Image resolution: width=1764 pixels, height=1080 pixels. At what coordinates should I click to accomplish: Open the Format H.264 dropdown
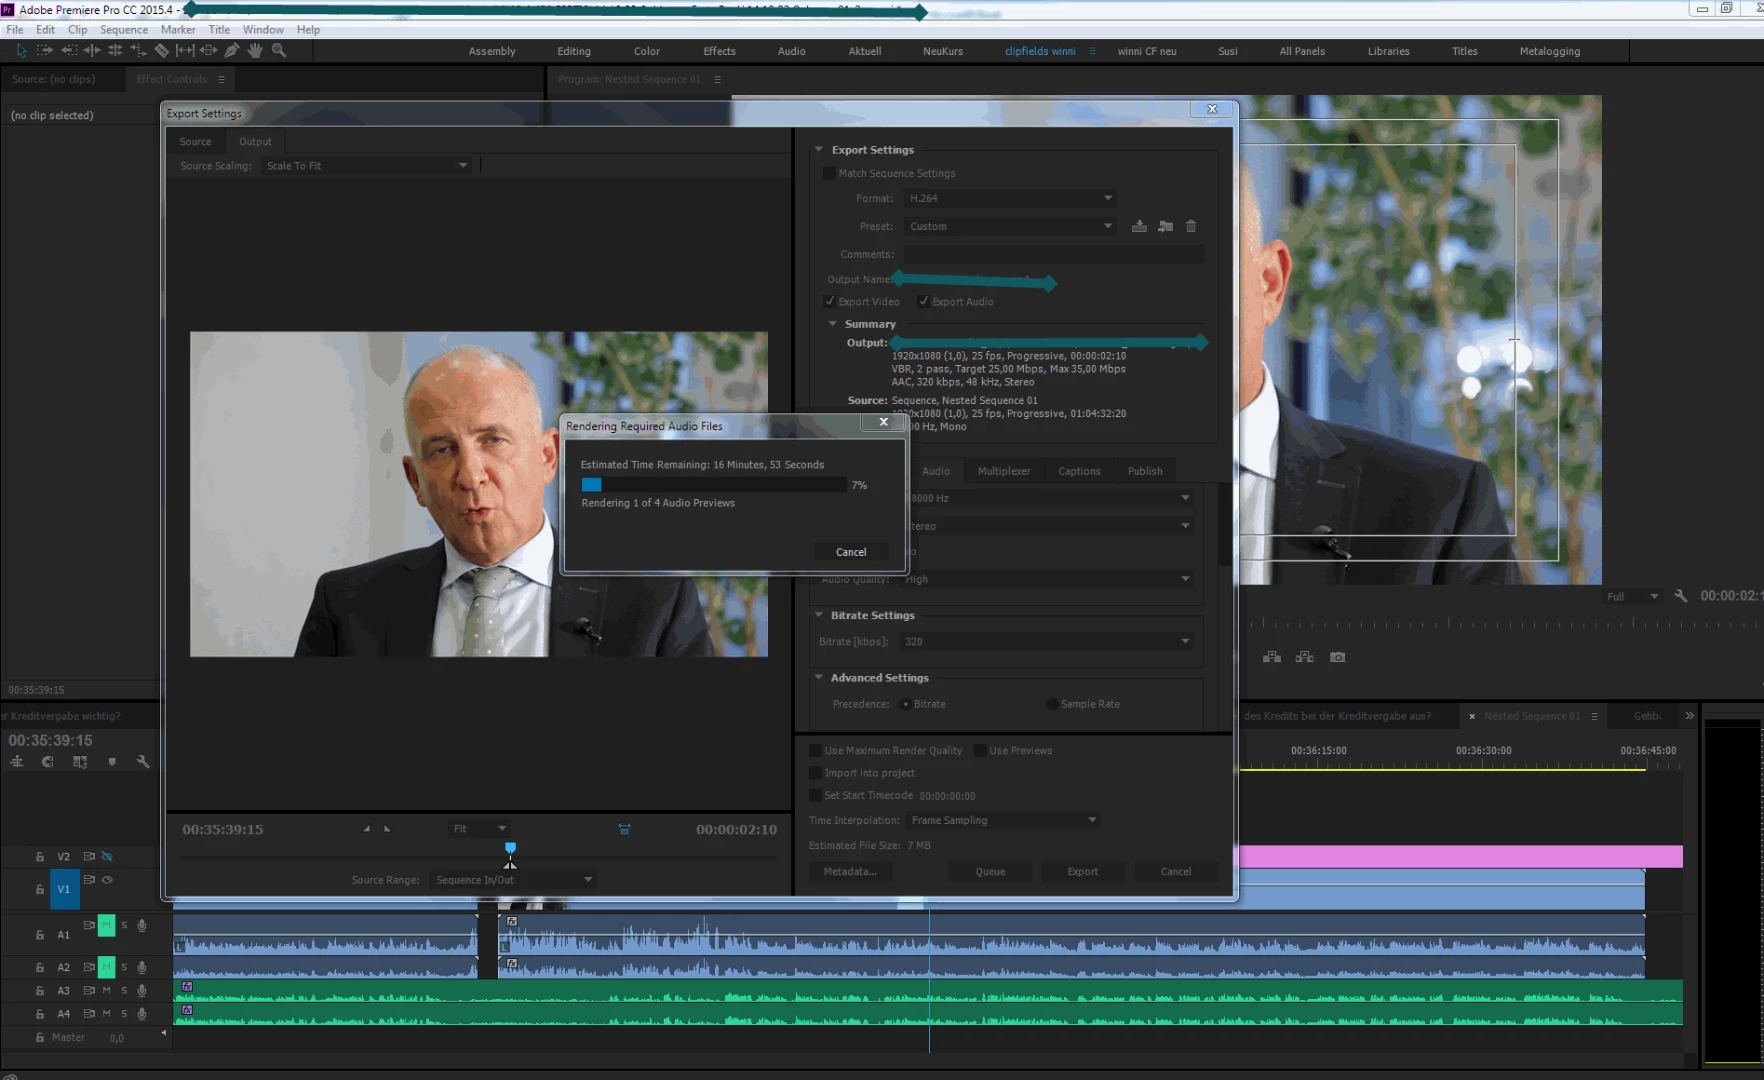tap(1010, 198)
